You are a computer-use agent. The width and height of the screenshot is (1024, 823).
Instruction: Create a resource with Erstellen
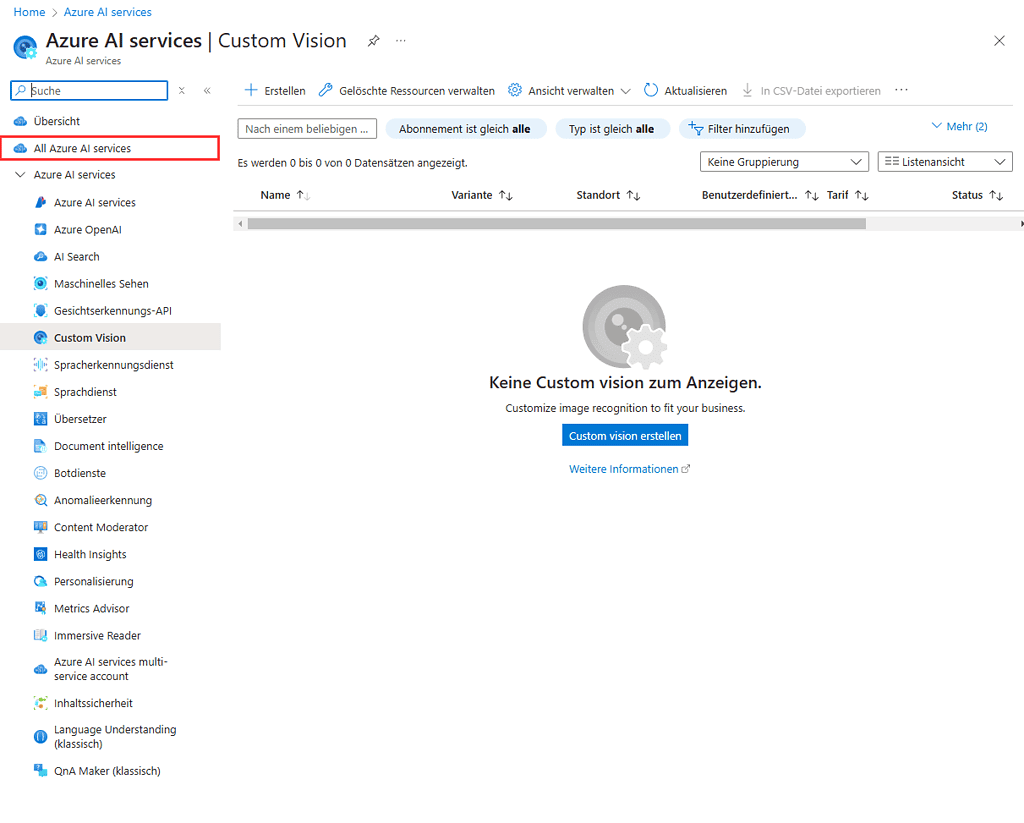274,89
